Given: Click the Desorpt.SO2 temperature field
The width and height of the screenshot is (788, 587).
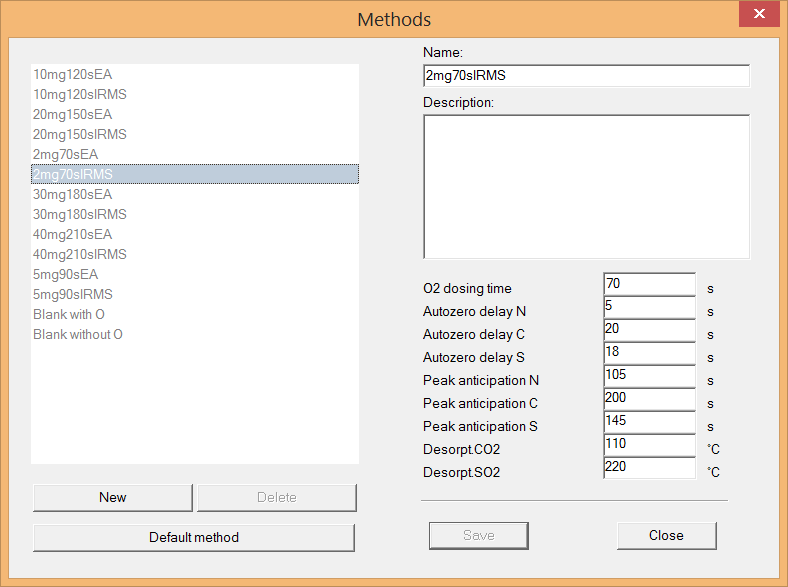Looking at the screenshot, I should 649,468.
